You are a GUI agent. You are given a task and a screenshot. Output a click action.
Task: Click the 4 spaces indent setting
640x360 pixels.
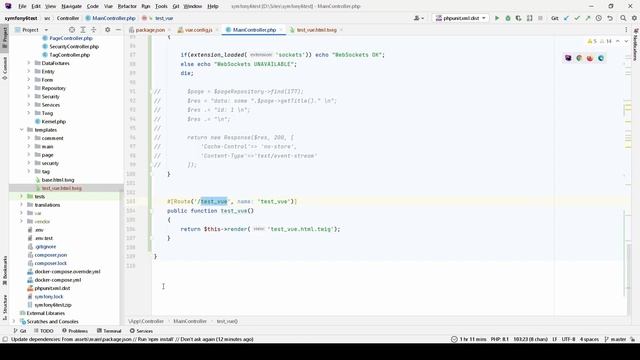click(589, 339)
